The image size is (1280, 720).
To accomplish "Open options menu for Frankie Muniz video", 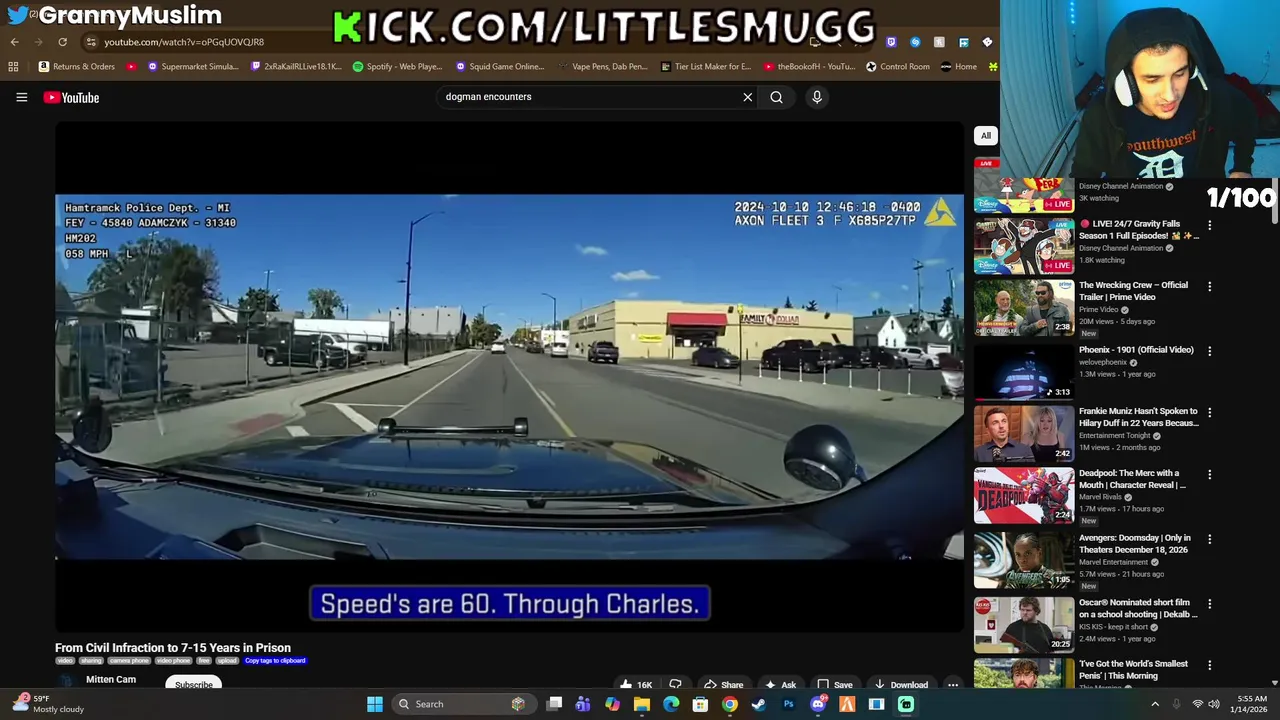I will (1209, 412).
